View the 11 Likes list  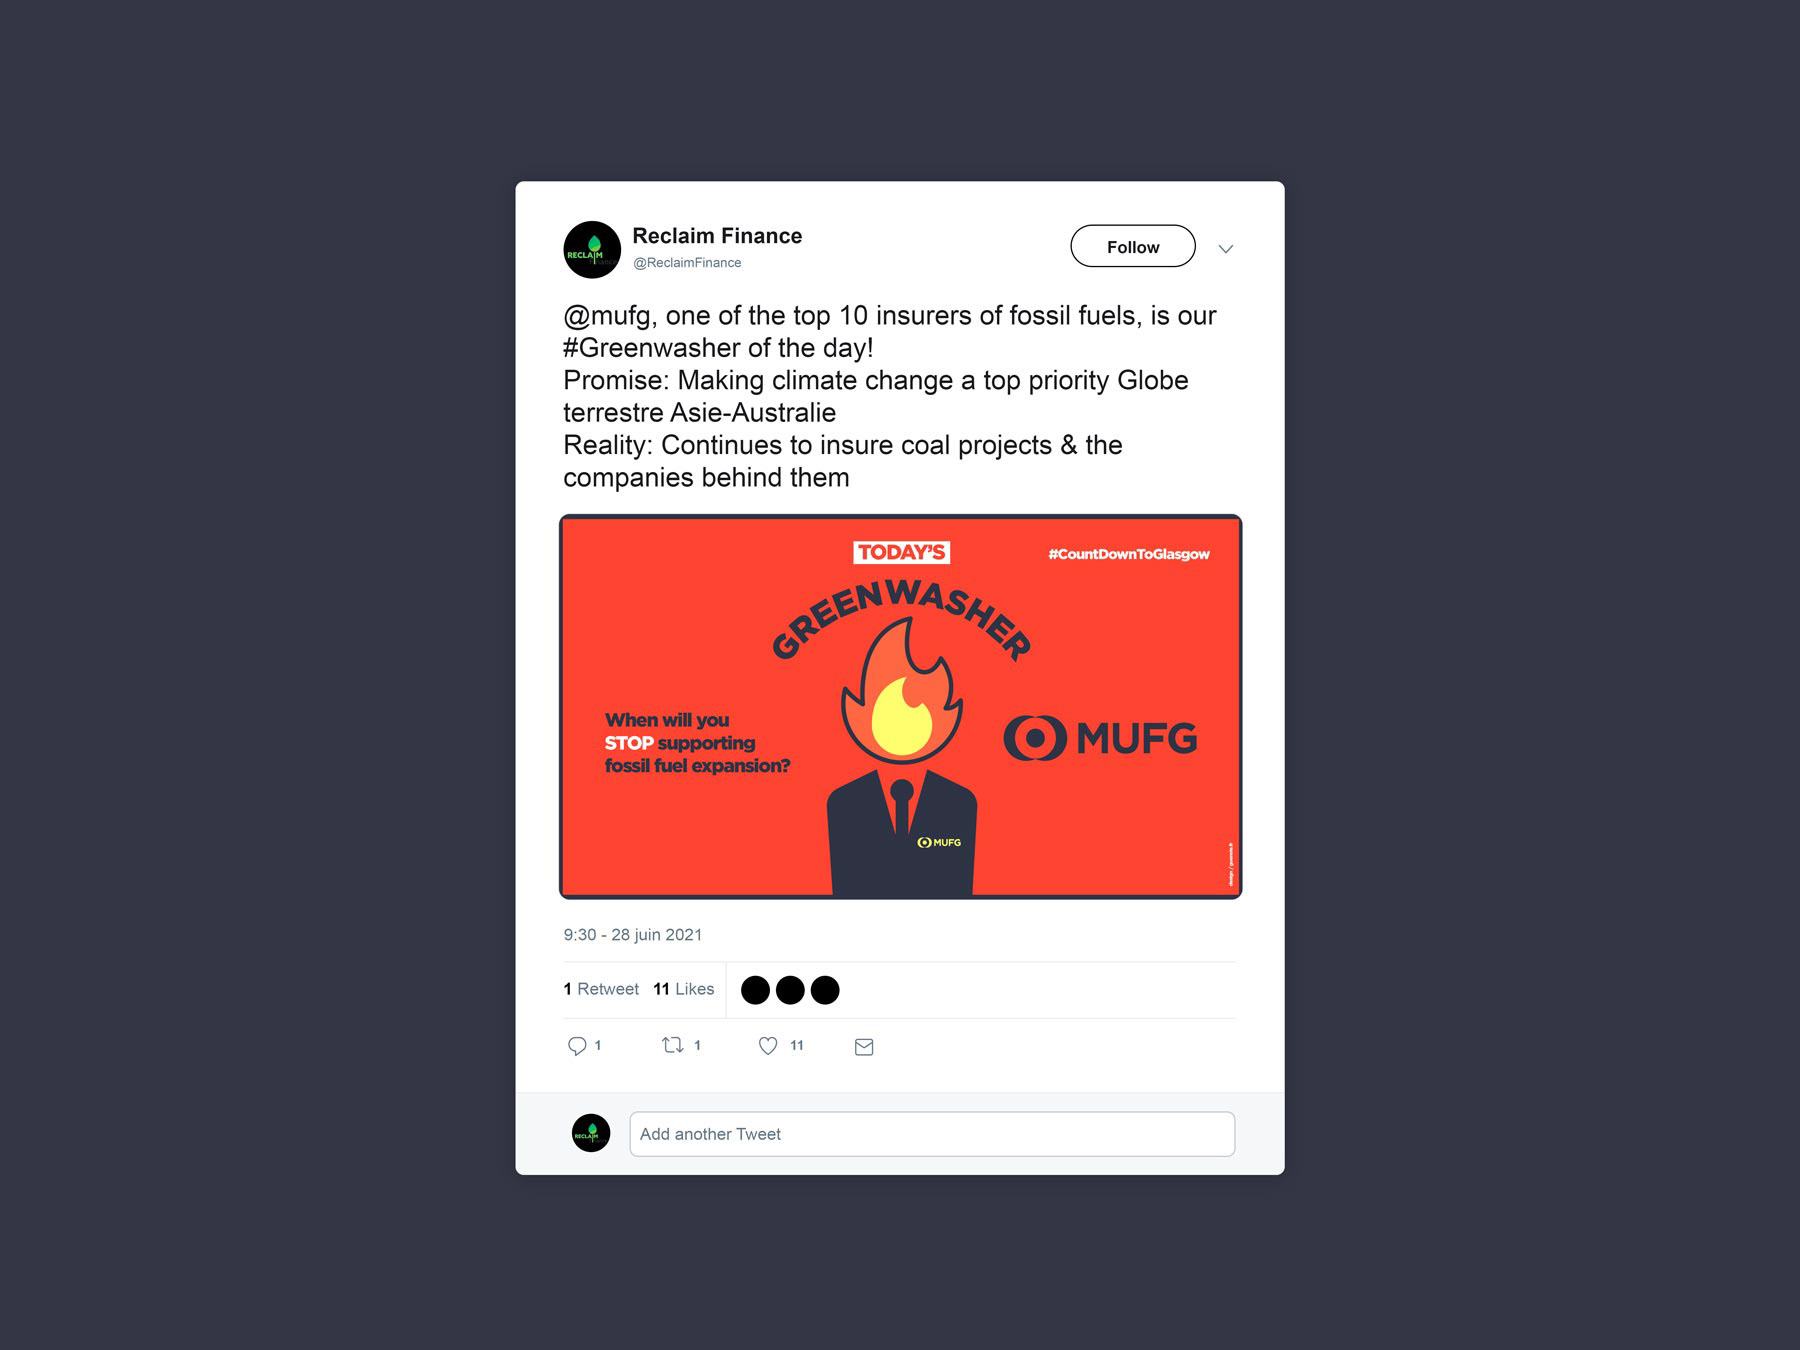684,989
